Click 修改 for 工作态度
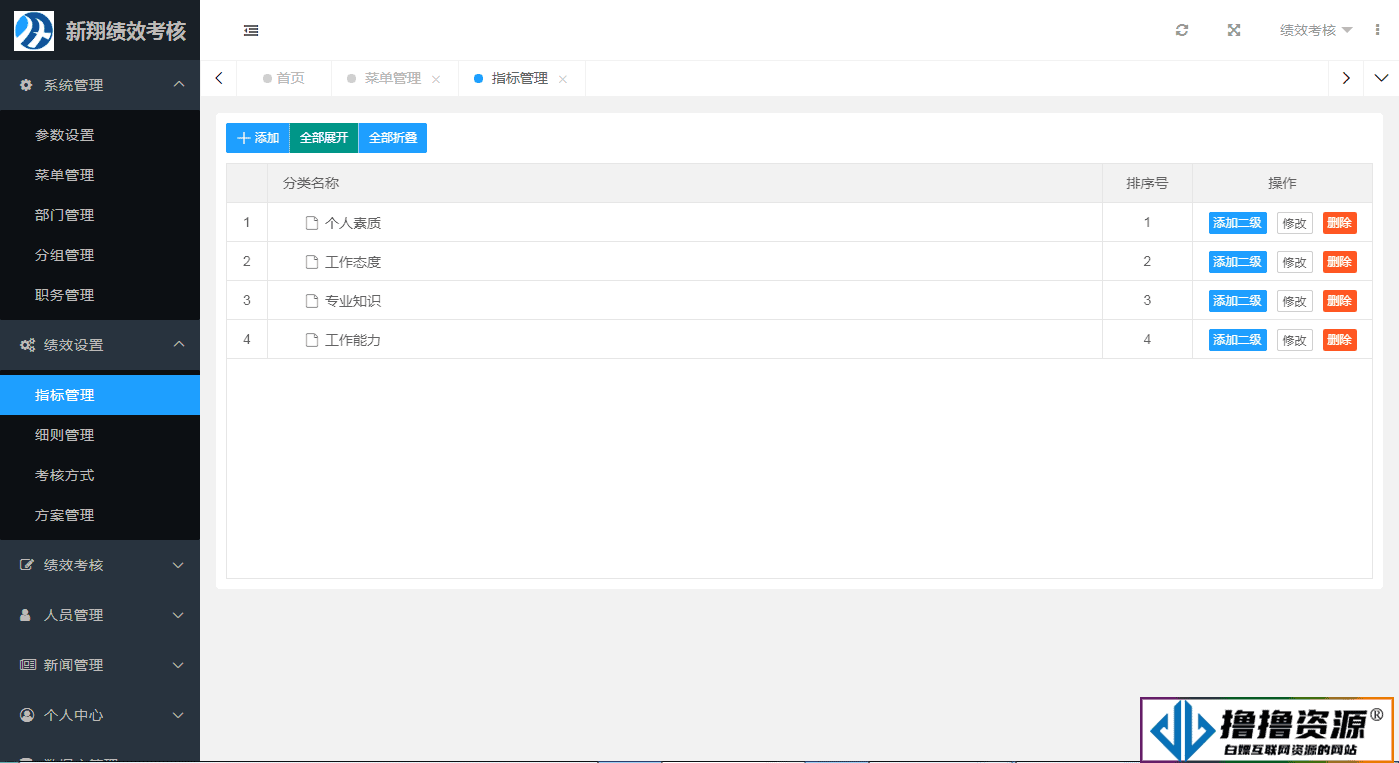 pos(1295,262)
